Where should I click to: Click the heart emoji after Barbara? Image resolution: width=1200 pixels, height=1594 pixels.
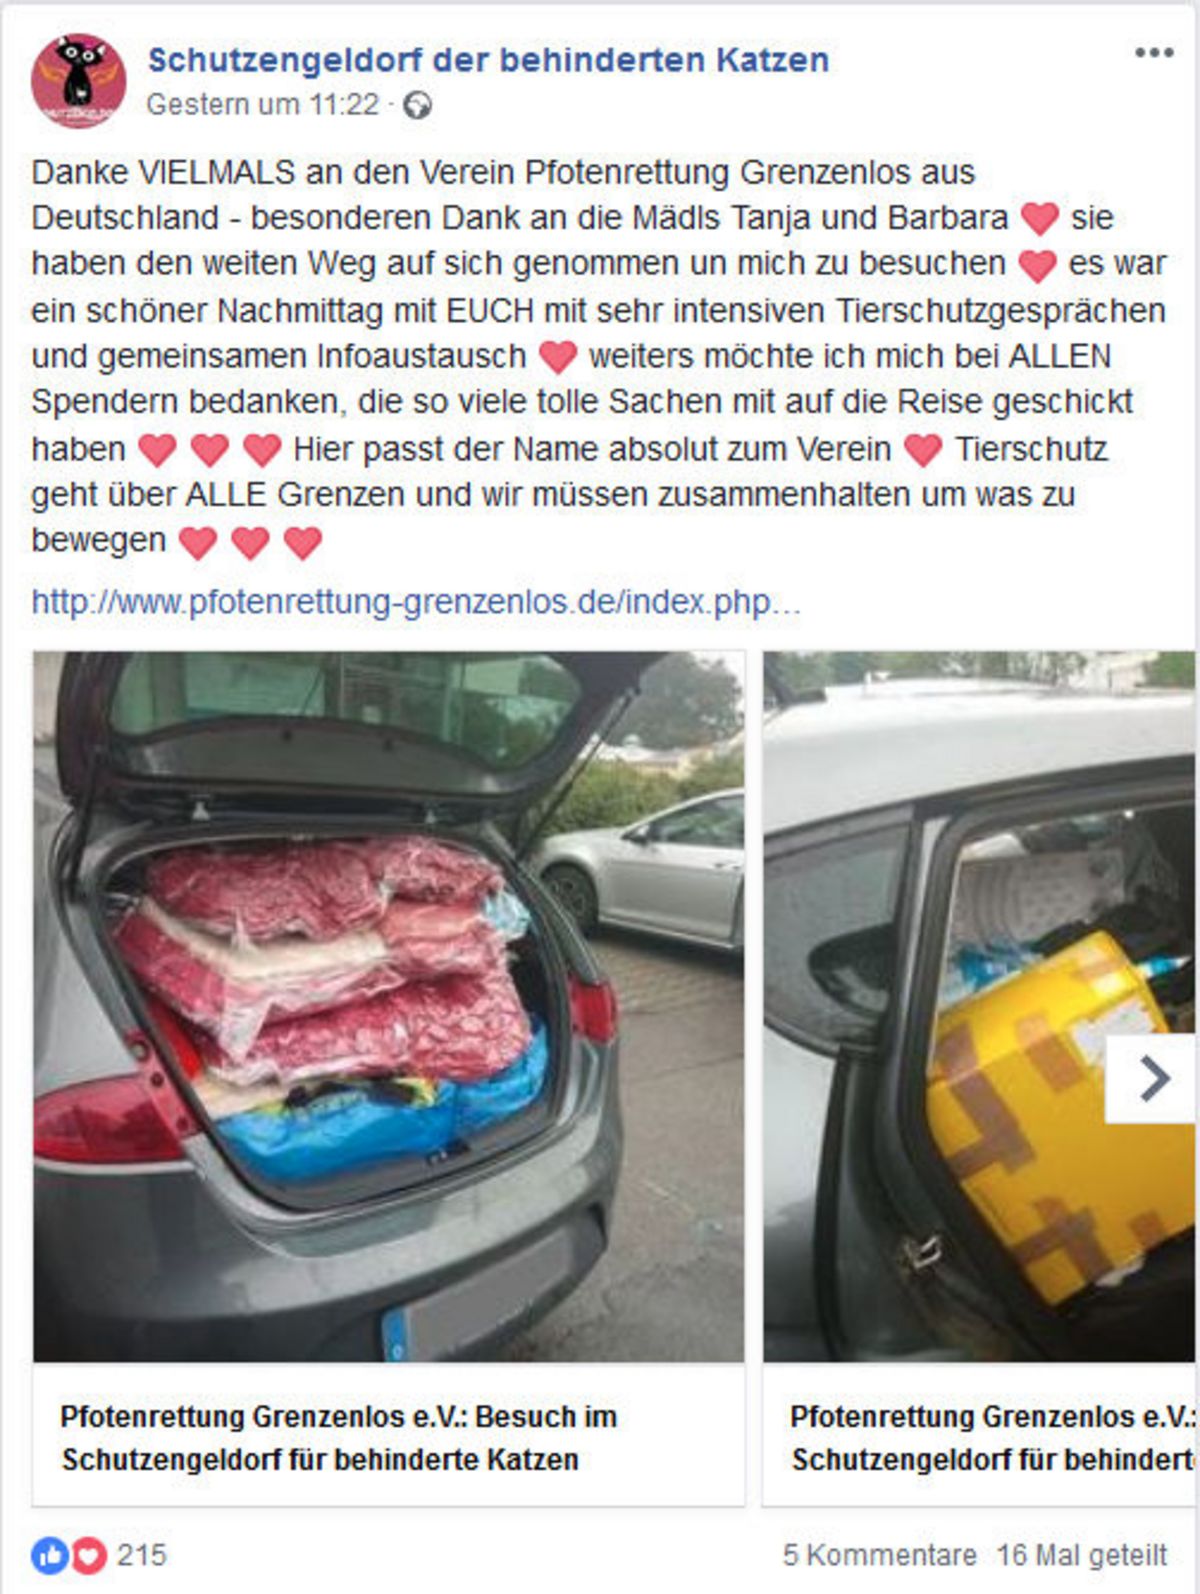1039,218
